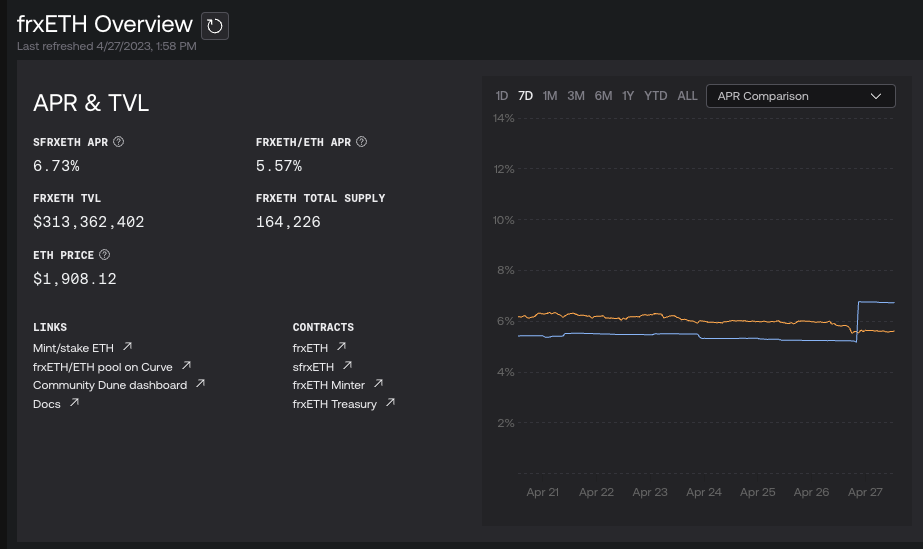Click the arrow icon next to Mint/stake ETH
This screenshot has width=923, height=549.
127,347
